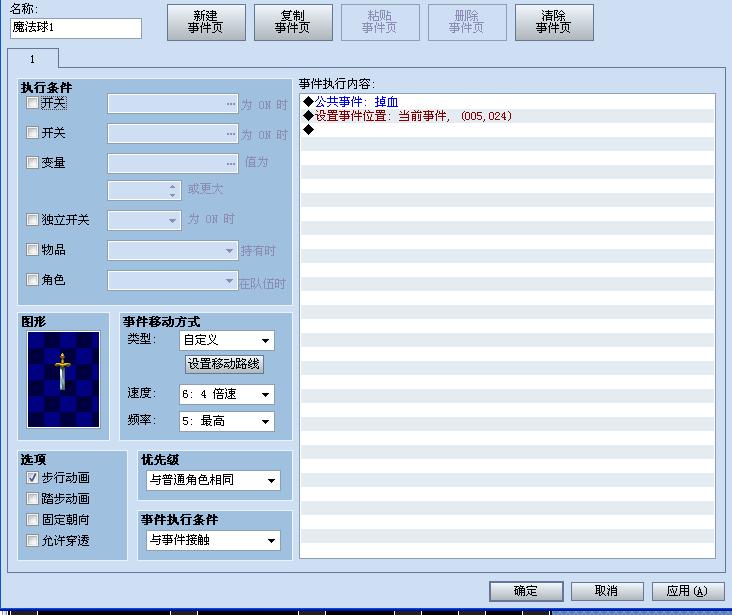Click the 清除事件页 button
732x615 pixels.
554,22
